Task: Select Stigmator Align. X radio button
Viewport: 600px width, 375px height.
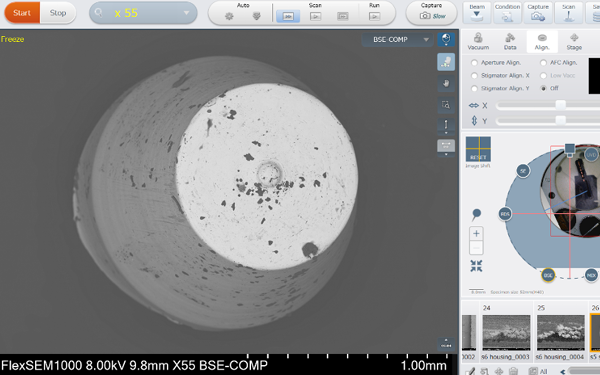Action: (474, 75)
